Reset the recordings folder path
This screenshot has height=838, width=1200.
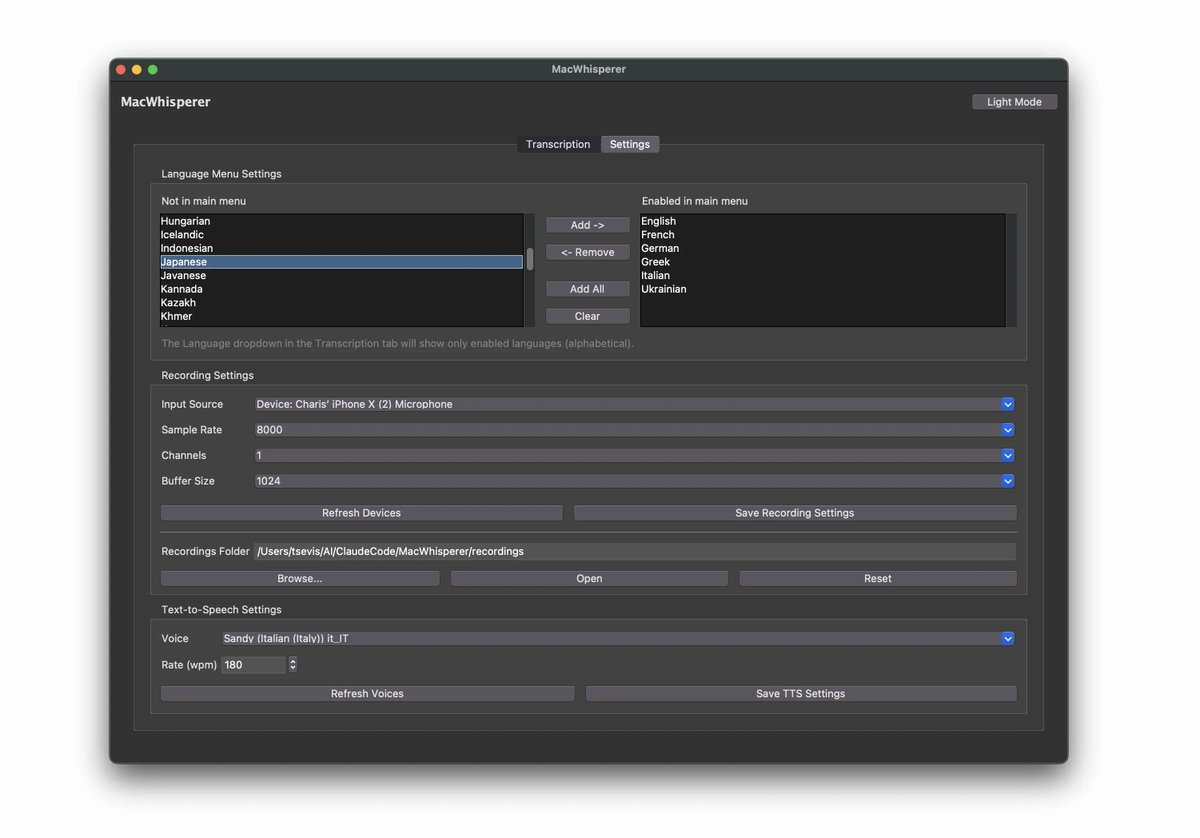click(878, 578)
